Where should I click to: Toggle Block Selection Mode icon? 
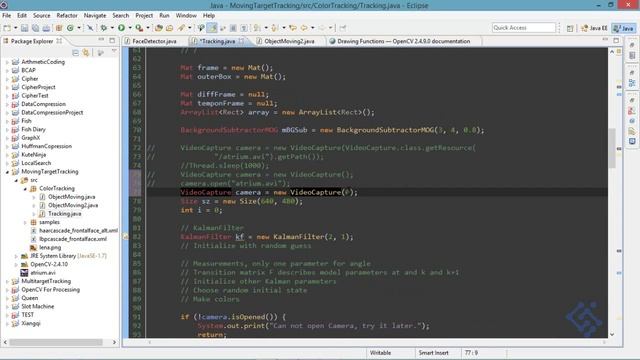click(233, 28)
